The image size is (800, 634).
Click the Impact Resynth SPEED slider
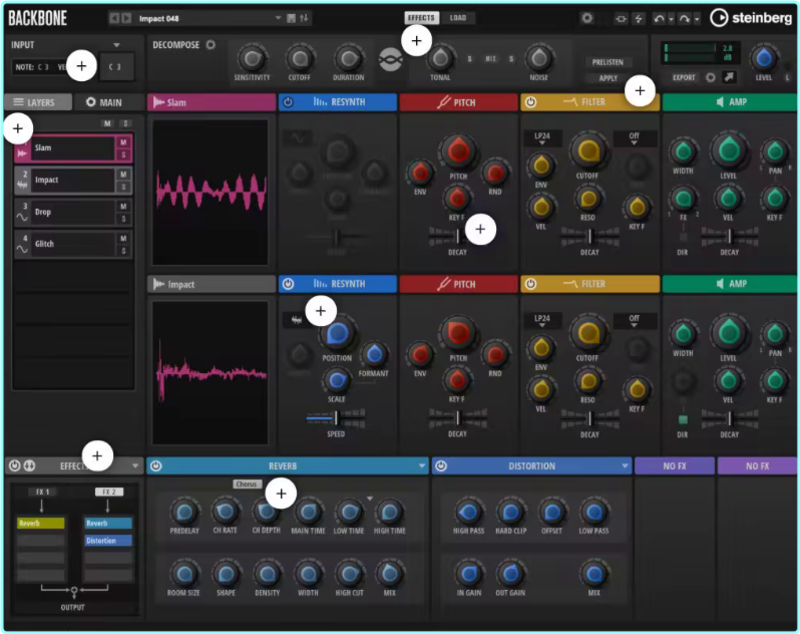pos(336,418)
